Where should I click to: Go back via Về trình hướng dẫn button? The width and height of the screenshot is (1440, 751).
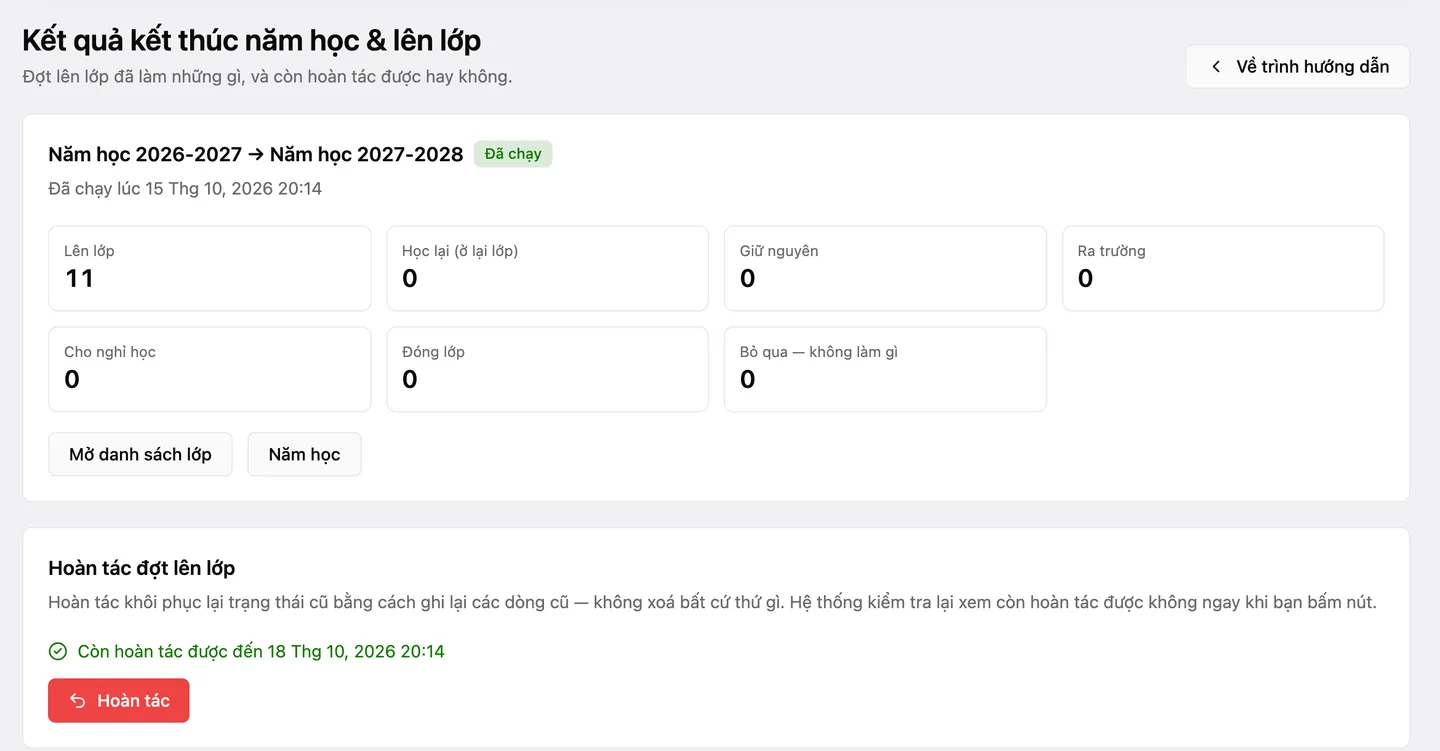click(1298, 67)
